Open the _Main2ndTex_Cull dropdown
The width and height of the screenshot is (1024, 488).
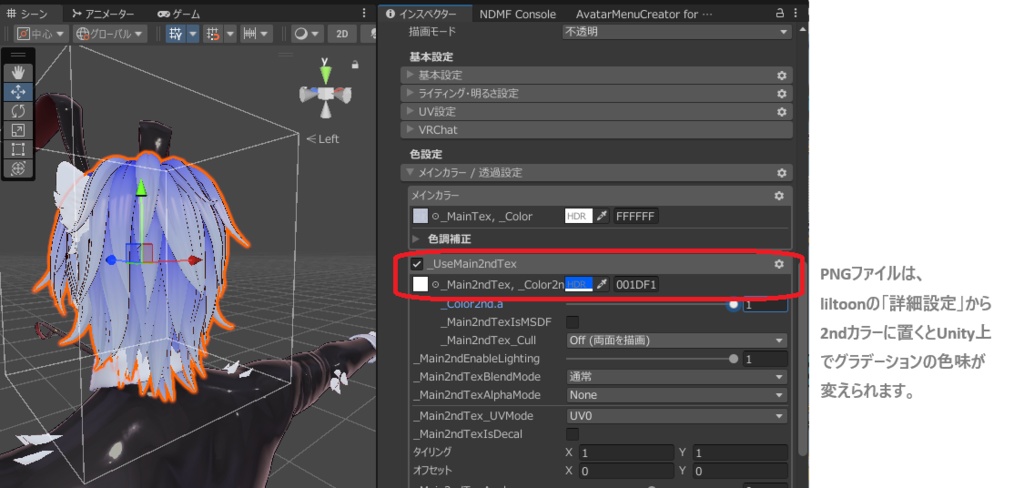pyautogui.click(x=676, y=340)
